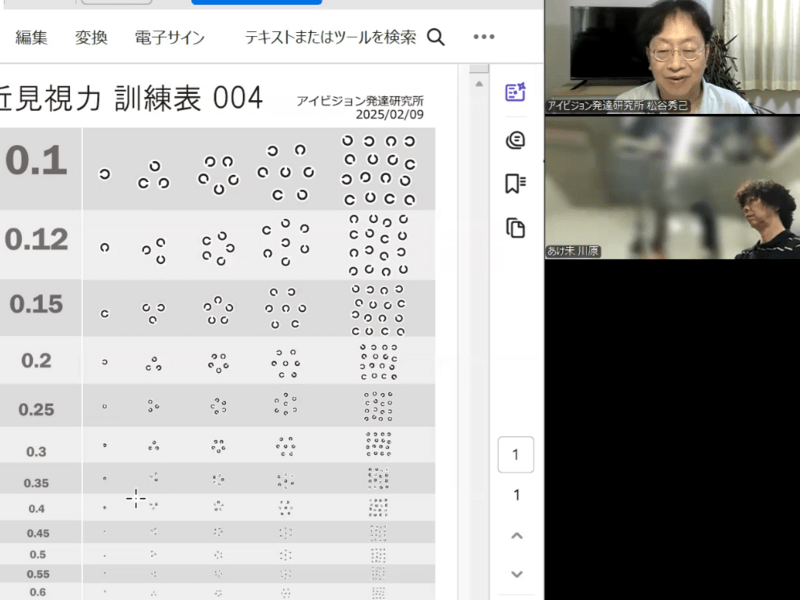Open the 変換 menu
This screenshot has width=800, height=600.
91,37
